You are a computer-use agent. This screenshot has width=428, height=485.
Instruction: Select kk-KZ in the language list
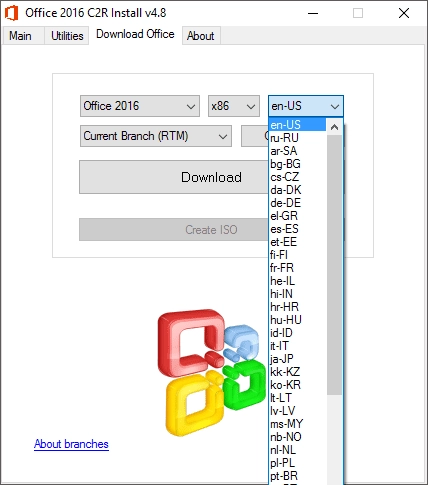click(297, 372)
